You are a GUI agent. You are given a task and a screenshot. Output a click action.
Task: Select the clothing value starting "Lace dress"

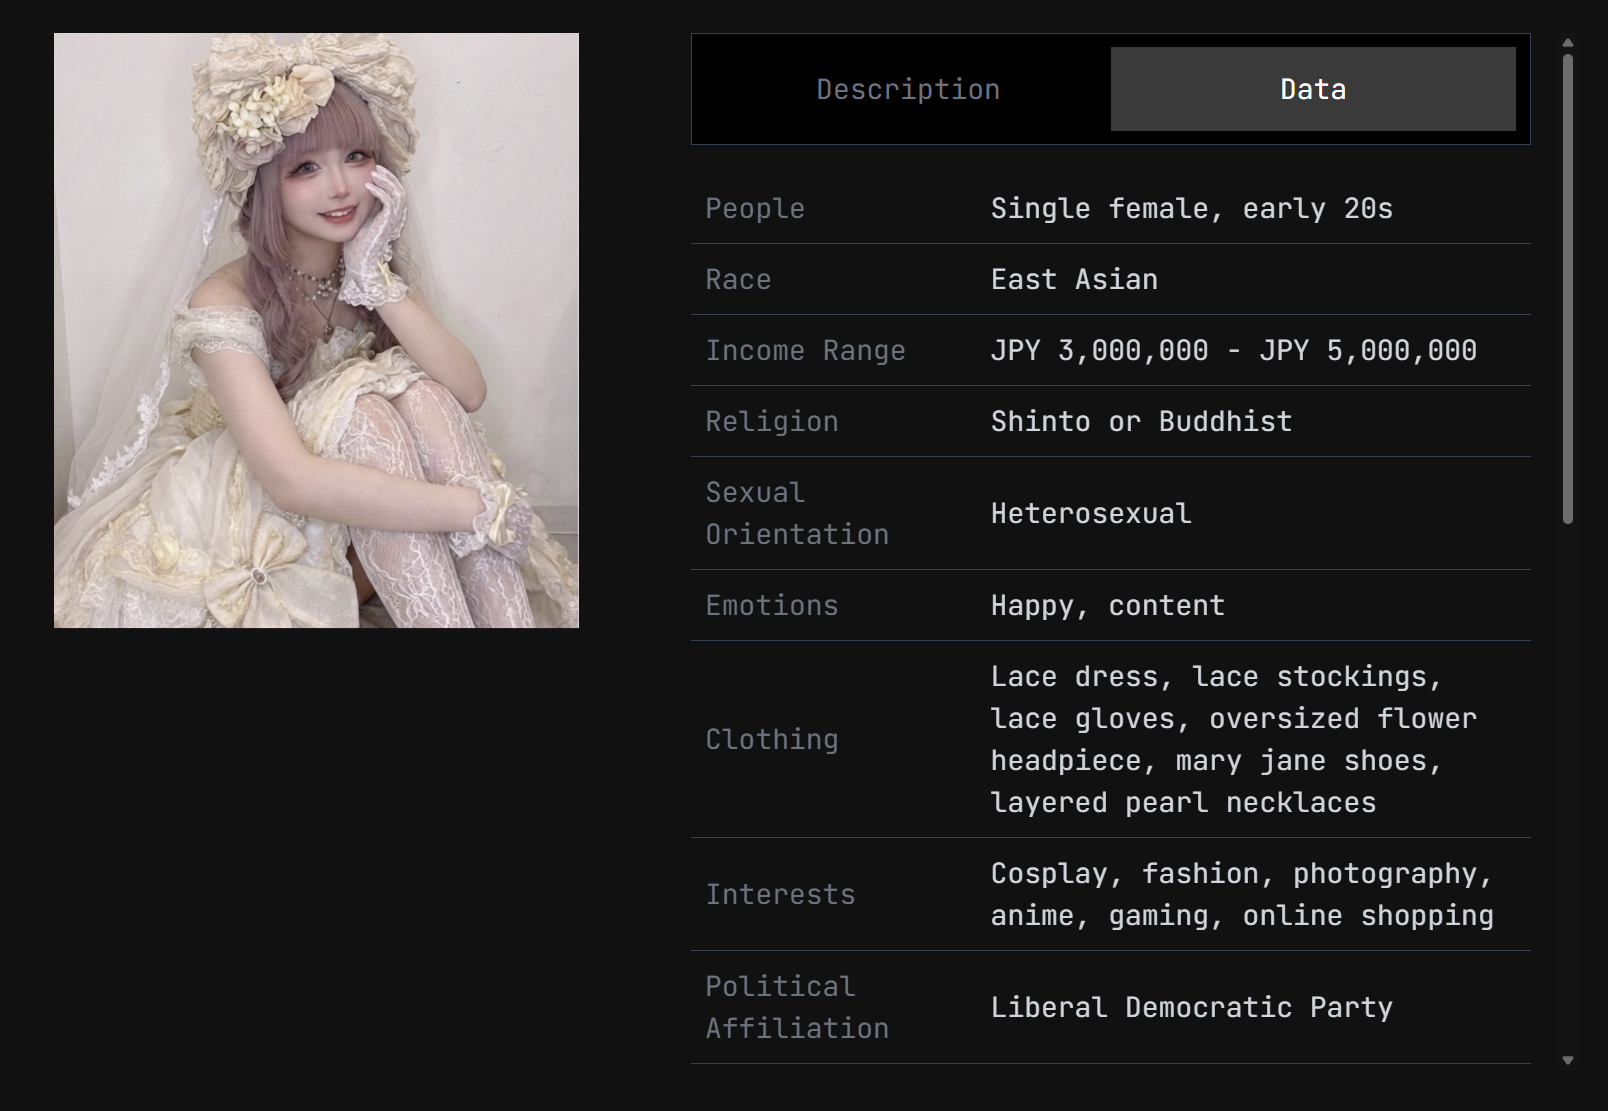(x=1234, y=739)
